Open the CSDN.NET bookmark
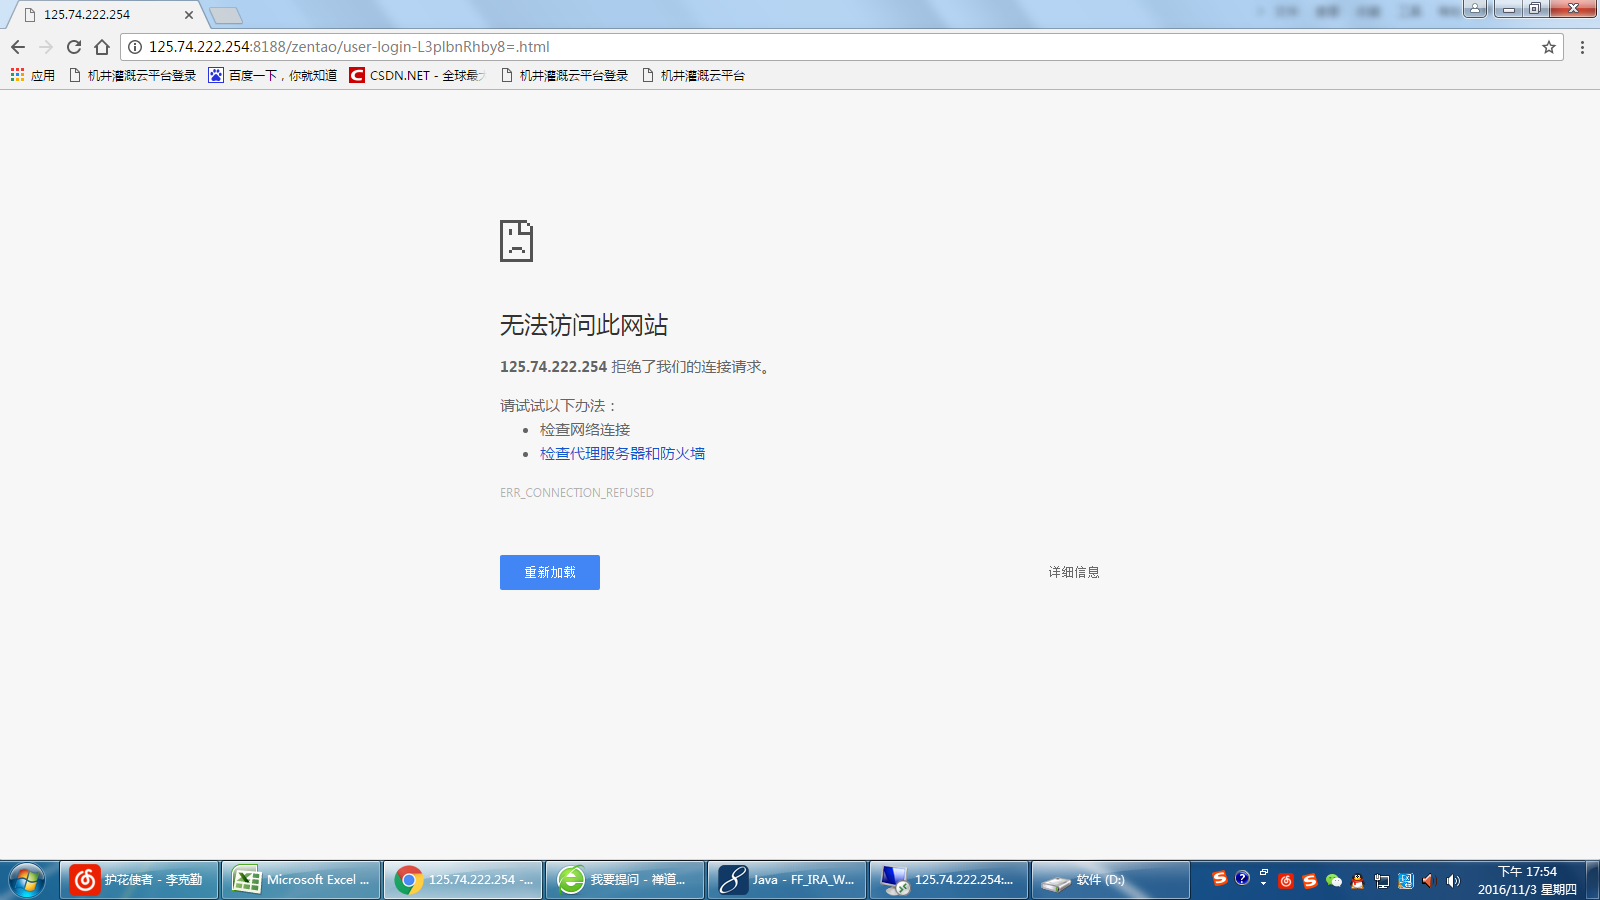Image resolution: width=1600 pixels, height=900 pixels. pyautogui.click(x=417, y=75)
